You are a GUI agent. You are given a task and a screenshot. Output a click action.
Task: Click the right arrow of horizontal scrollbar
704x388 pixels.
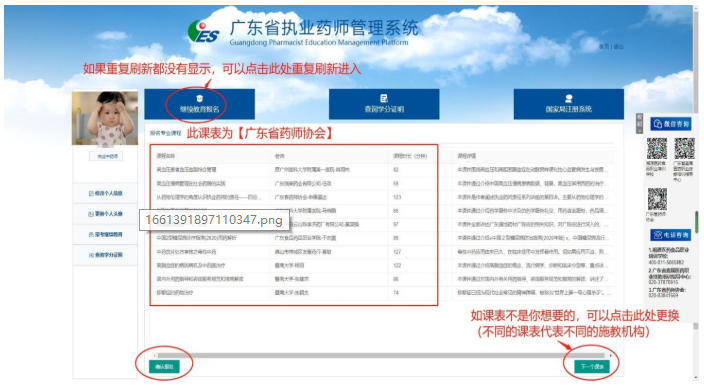pos(611,355)
